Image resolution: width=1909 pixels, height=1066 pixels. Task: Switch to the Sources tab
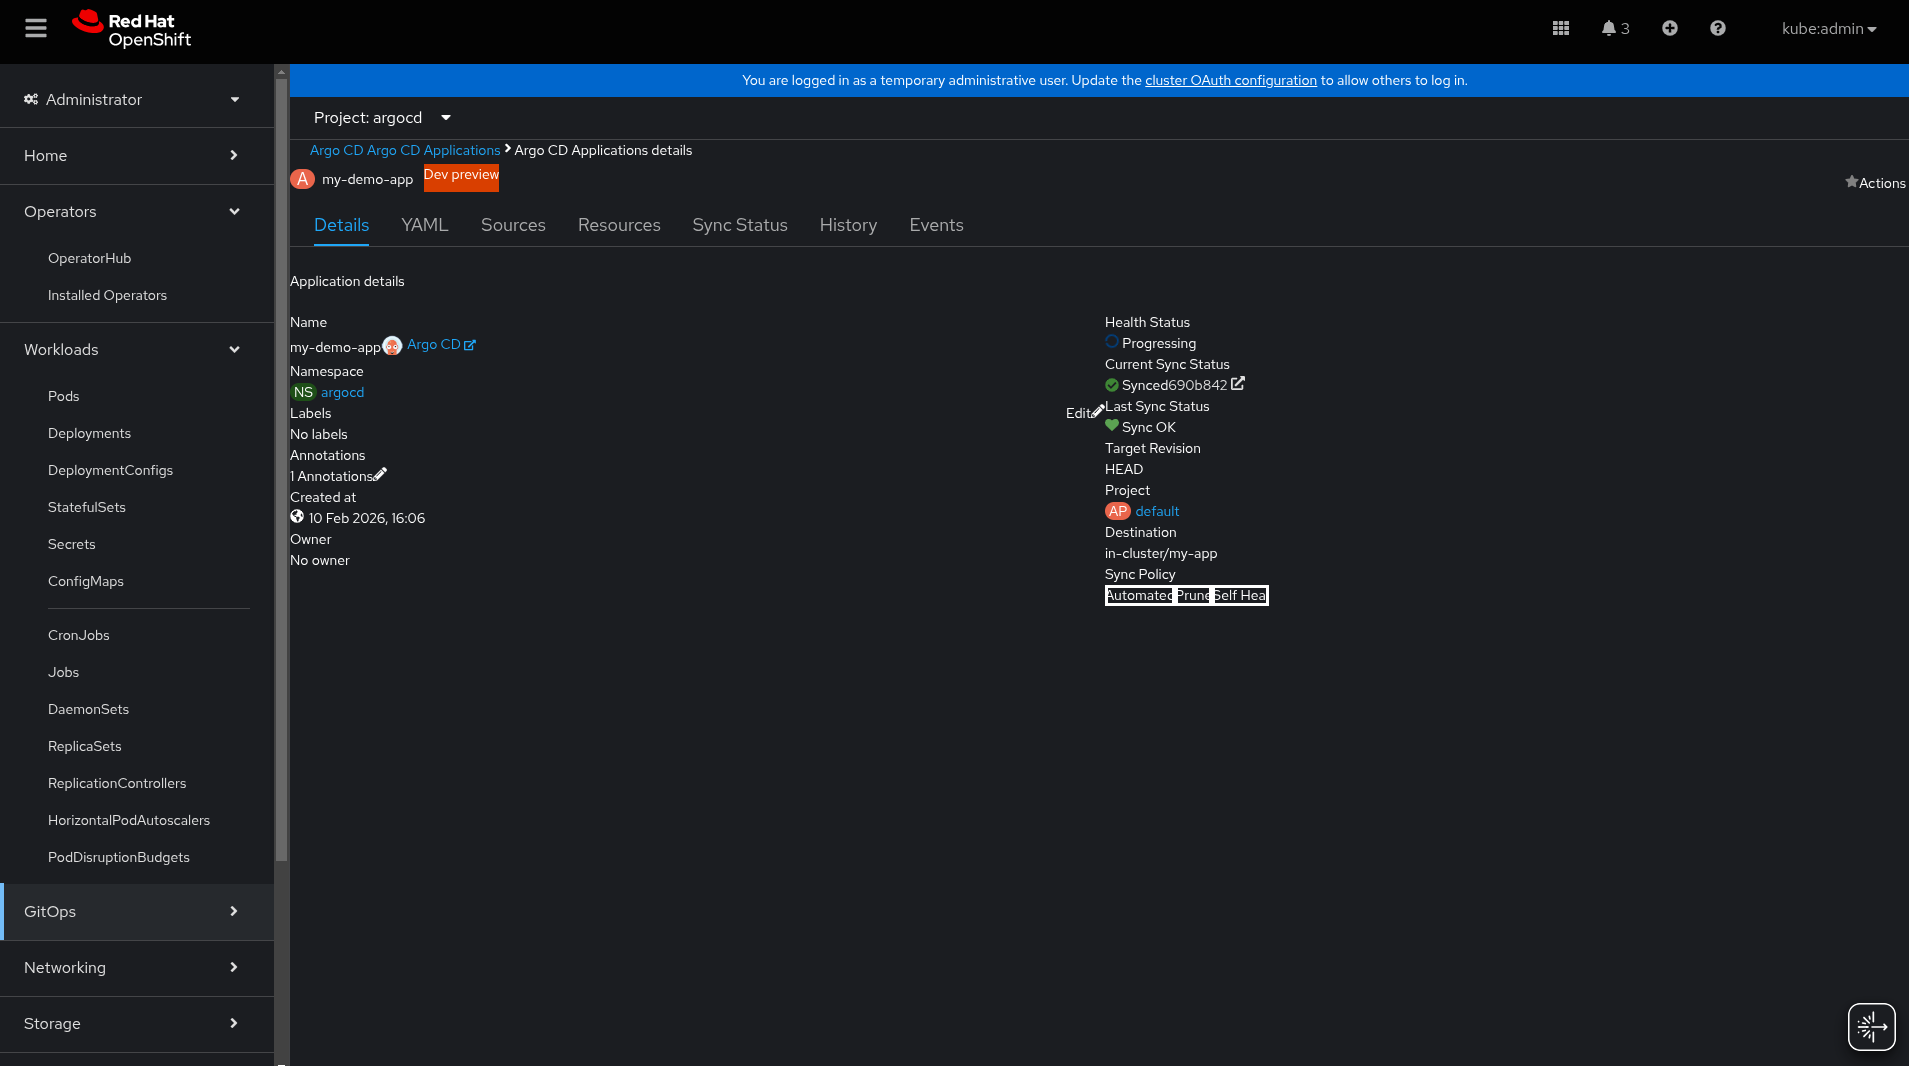coord(513,225)
